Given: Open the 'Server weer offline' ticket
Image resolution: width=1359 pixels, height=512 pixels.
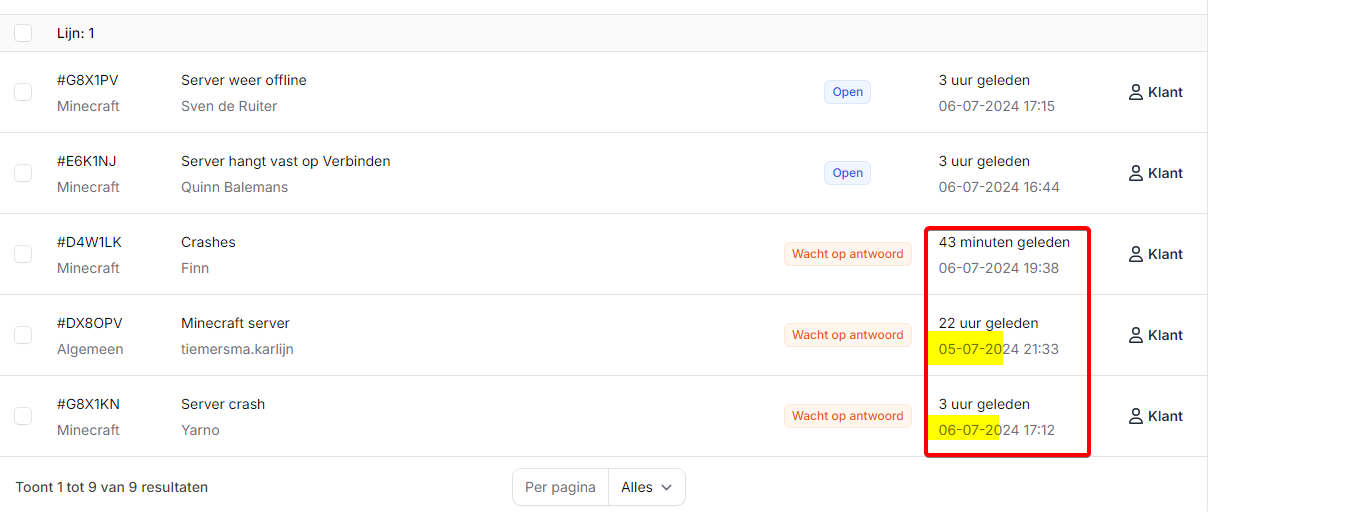Looking at the screenshot, I should [243, 80].
